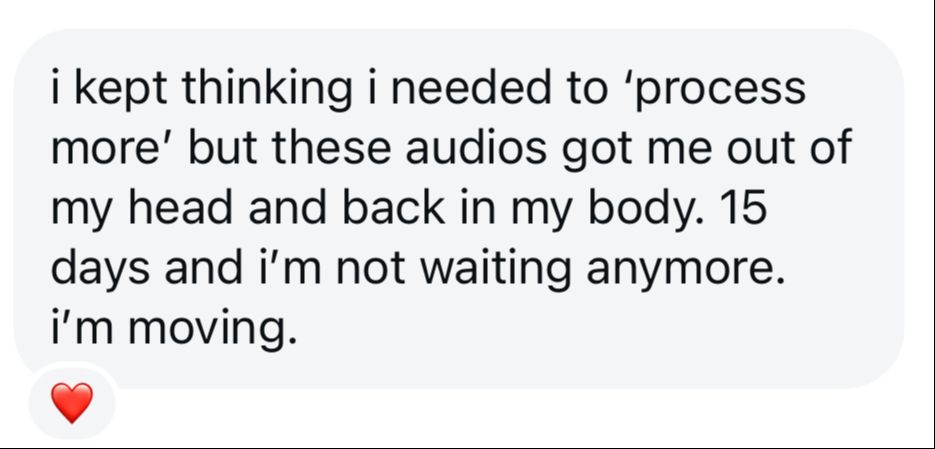This screenshot has height=449, width=935.
Task: Click the word 'not' on the fourth line
Action: pyautogui.click(x=372, y=271)
